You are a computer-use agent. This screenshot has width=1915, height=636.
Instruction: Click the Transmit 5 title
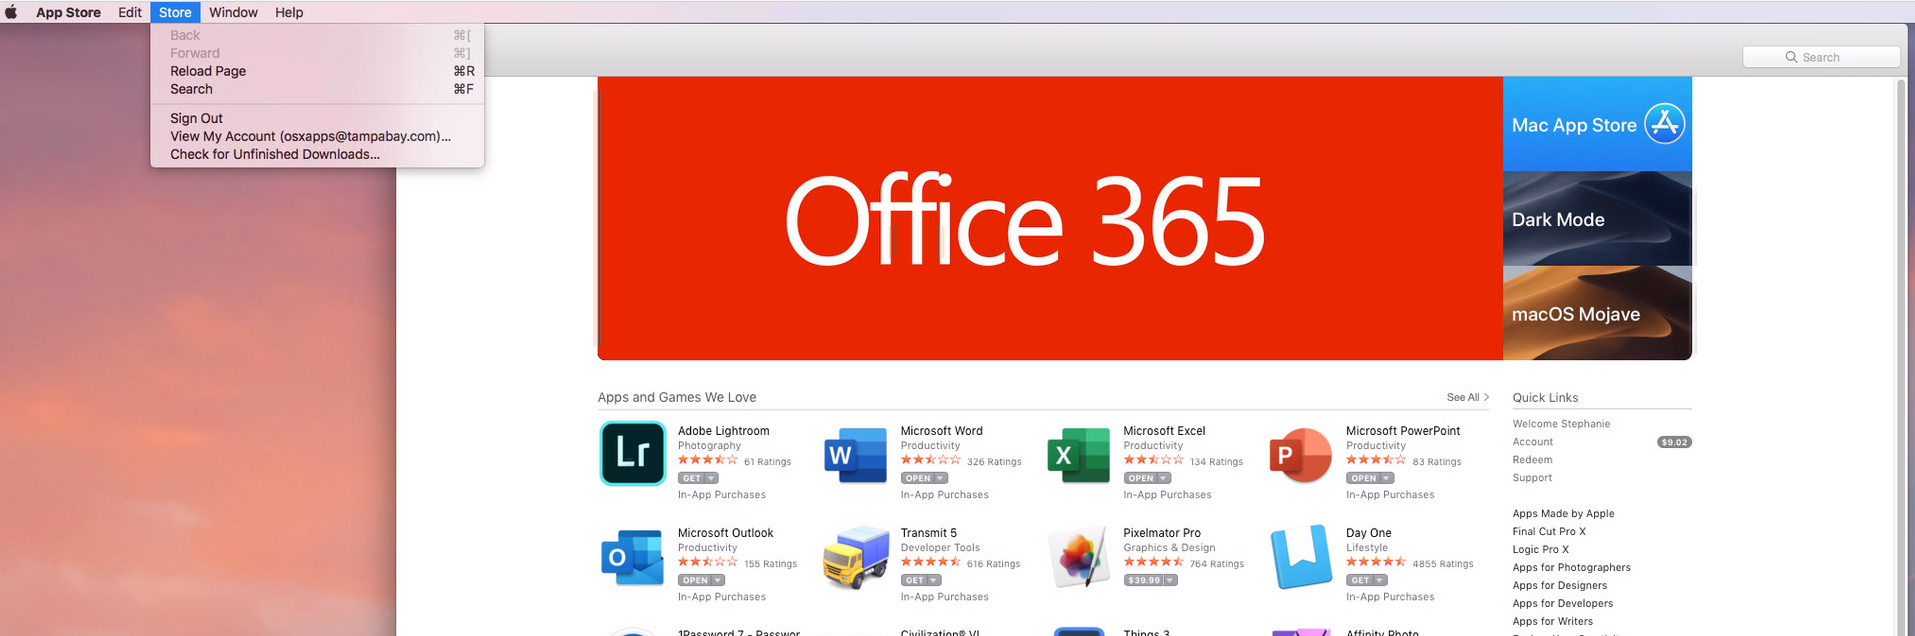point(928,533)
